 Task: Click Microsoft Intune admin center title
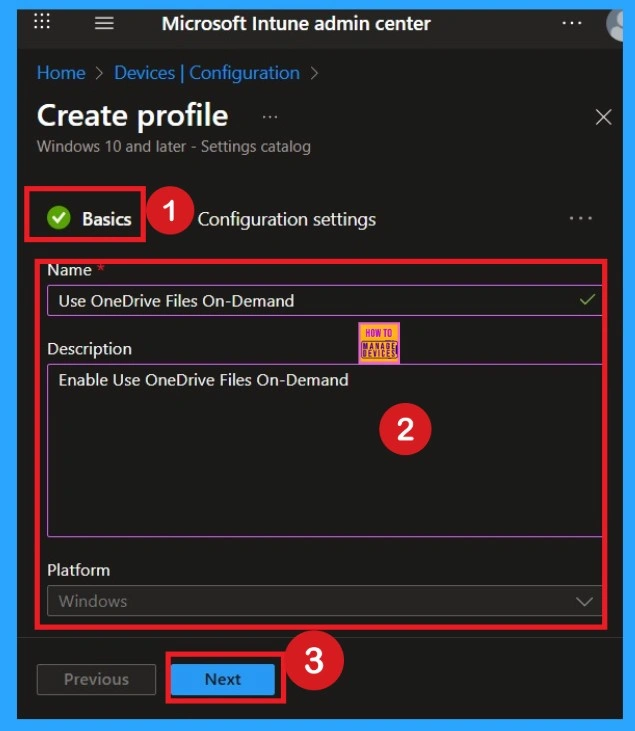[x=296, y=23]
